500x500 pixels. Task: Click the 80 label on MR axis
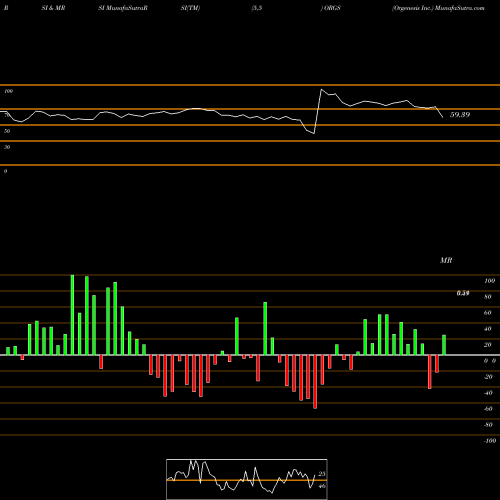488,297
